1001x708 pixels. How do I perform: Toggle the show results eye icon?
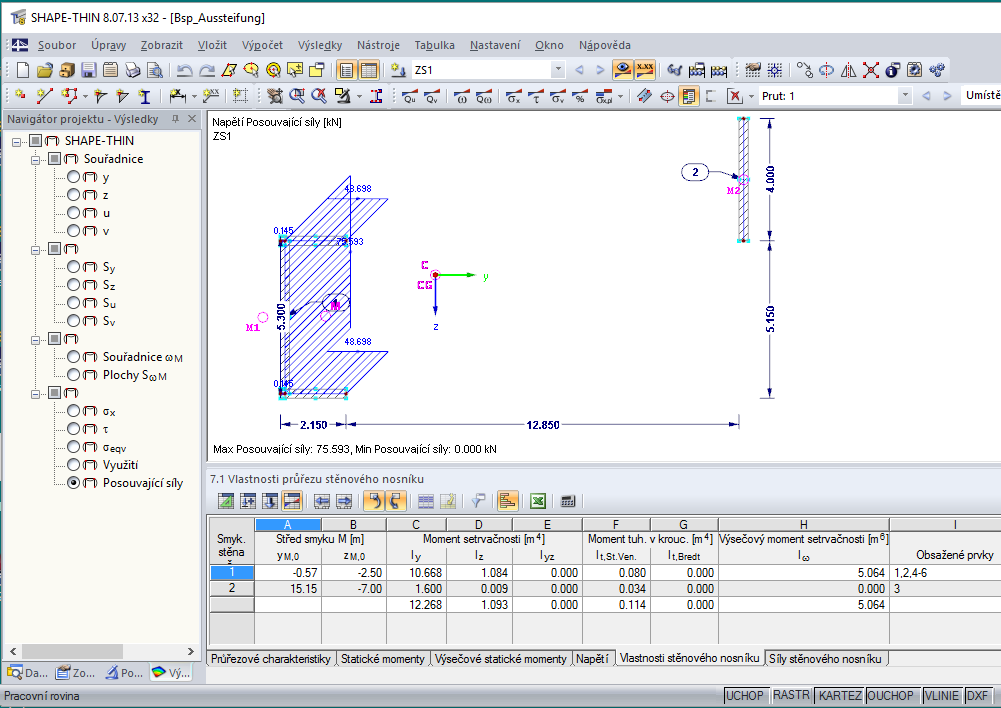622,70
